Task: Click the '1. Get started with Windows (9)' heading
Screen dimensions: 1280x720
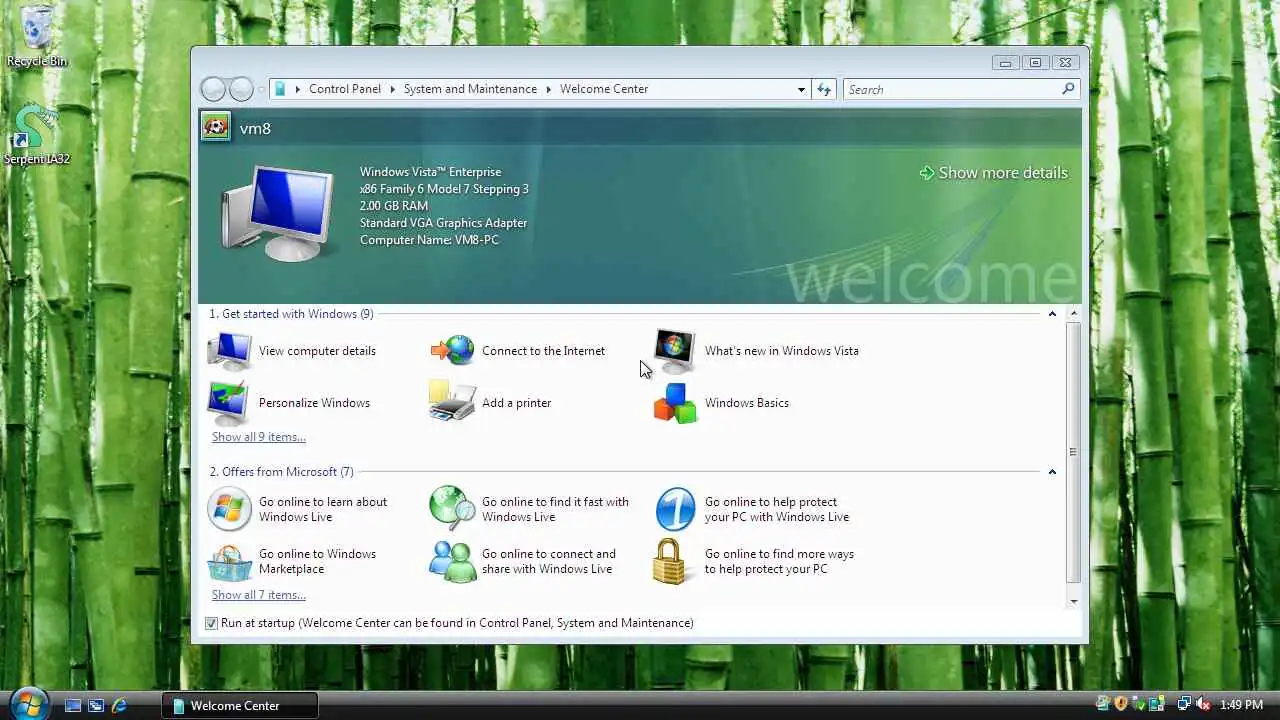Action: pos(291,314)
